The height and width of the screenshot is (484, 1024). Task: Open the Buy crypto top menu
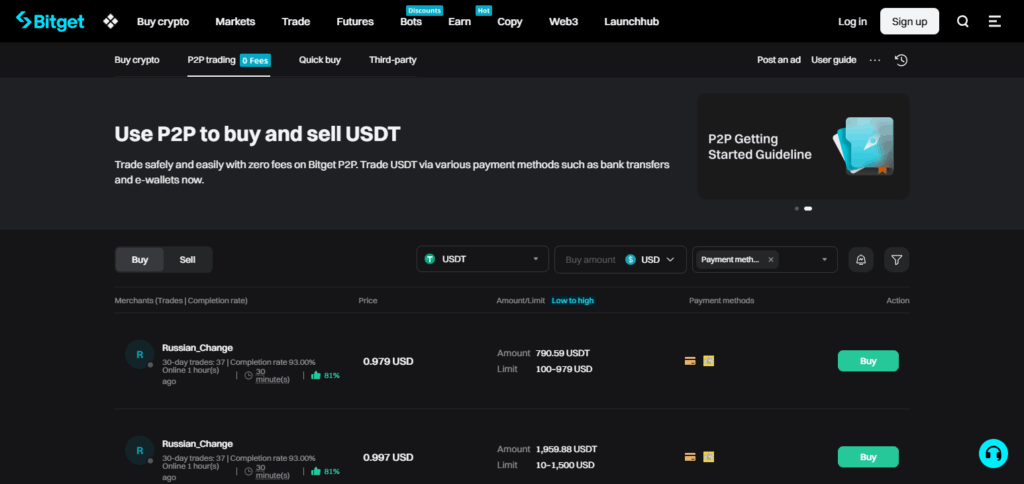[163, 22]
